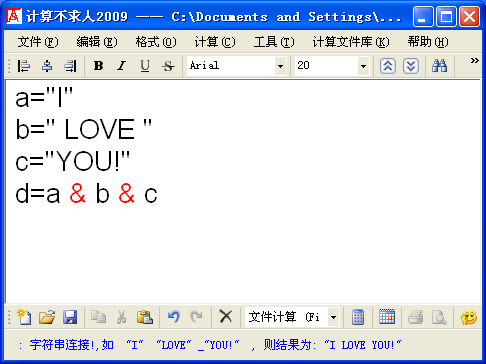Viewport: 486px width, 364px height.
Task: Click the copy icon in bottom toolbar
Action: coord(99,317)
